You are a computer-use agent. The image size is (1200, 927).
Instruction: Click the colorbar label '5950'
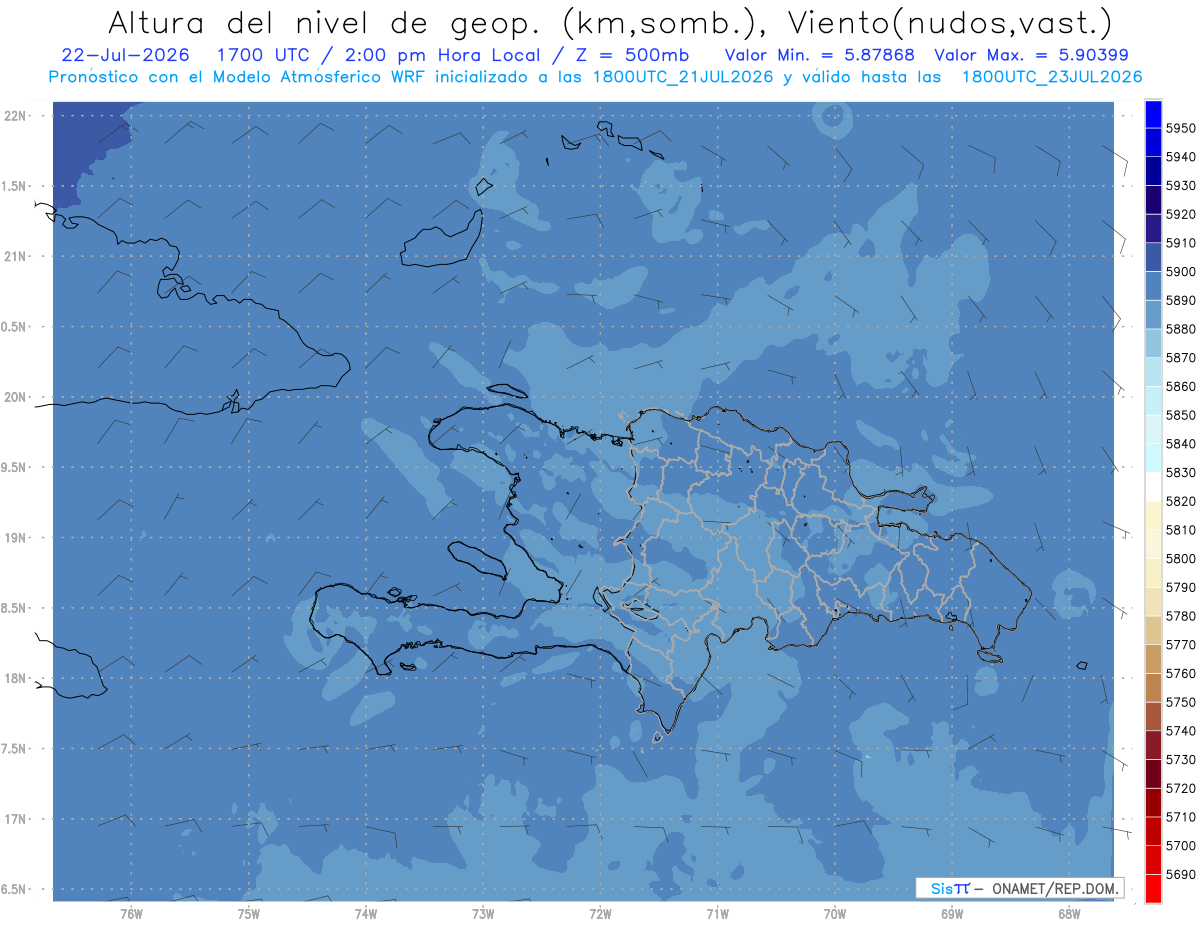click(x=1180, y=128)
